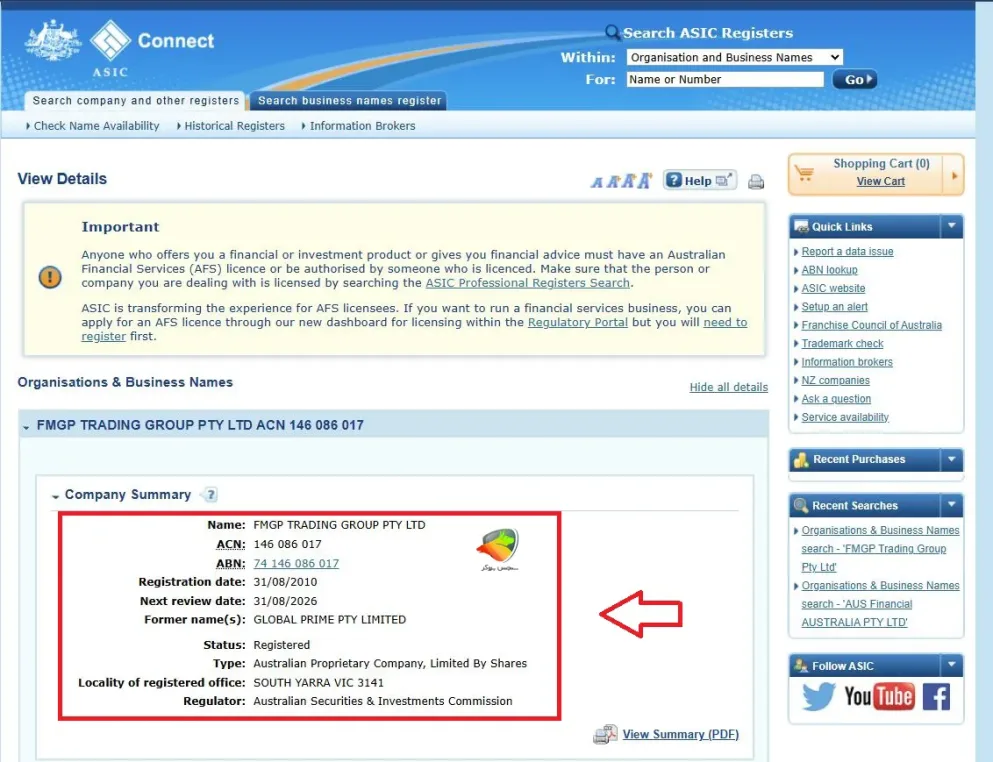
Task: Open View Summary (PDF) link
Action: click(x=680, y=734)
